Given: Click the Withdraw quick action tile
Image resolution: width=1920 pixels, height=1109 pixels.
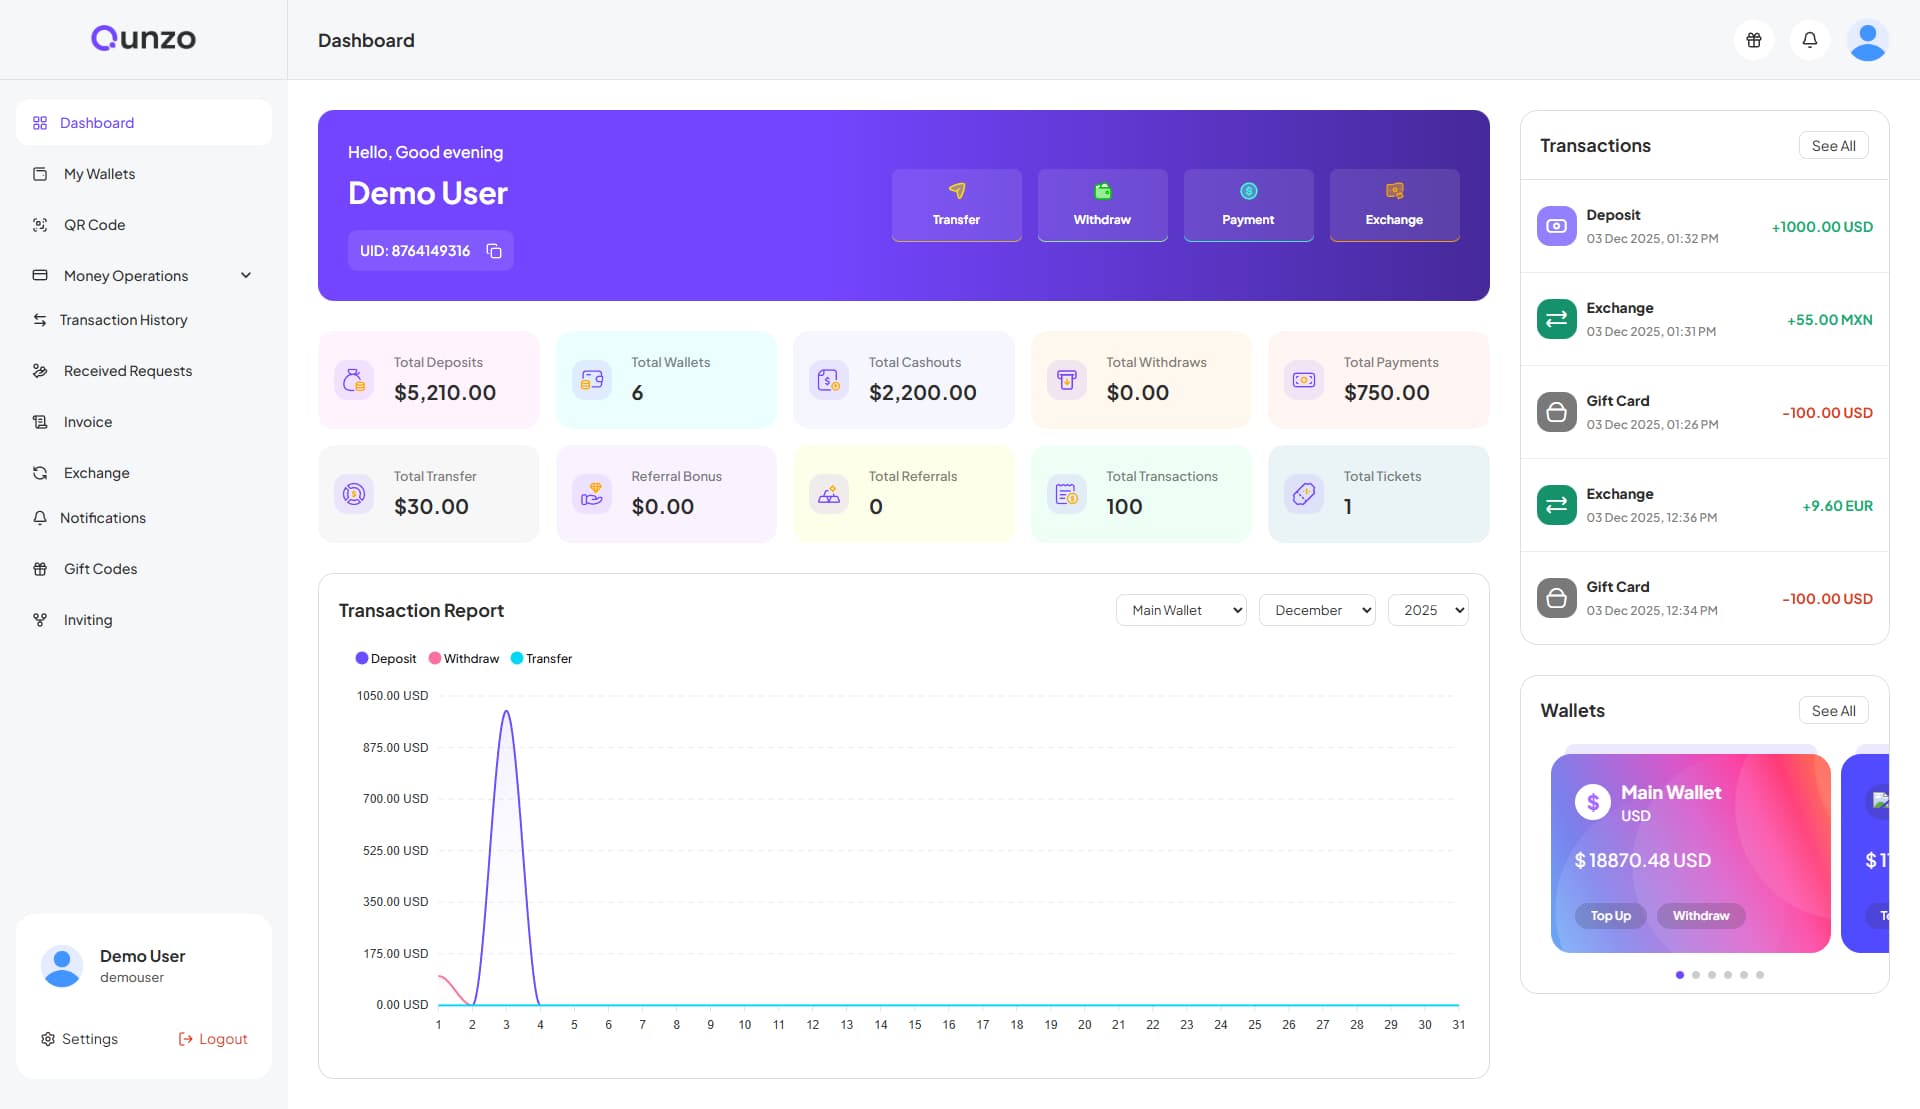Looking at the screenshot, I should click(x=1103, y=205).
